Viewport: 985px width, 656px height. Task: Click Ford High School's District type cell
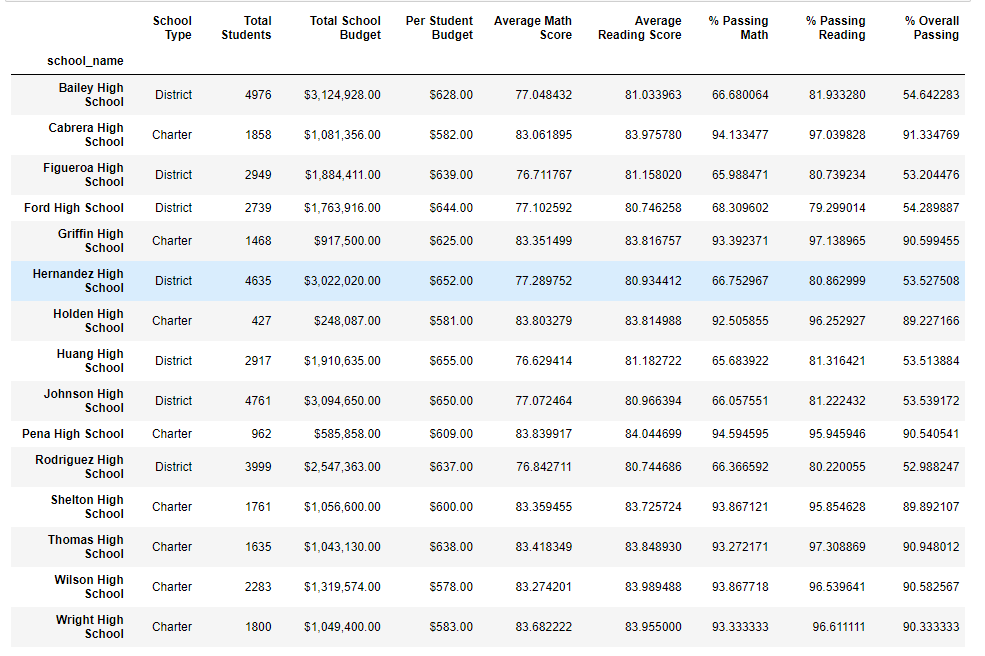pos(173,208)
